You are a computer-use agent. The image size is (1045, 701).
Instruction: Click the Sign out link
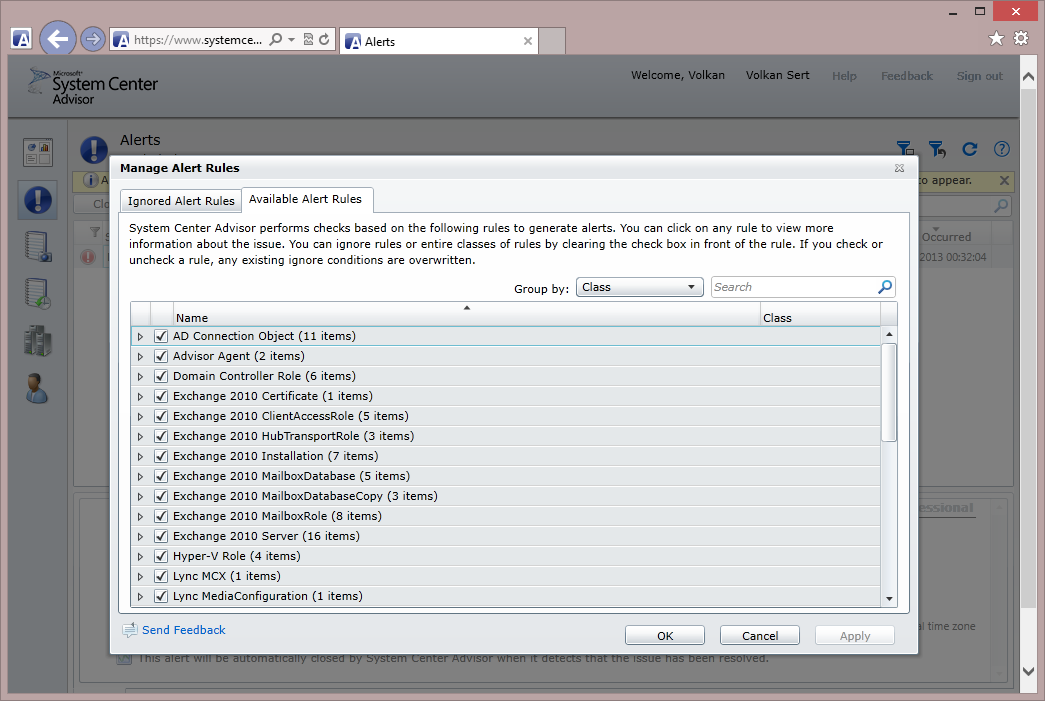point(980,76)
